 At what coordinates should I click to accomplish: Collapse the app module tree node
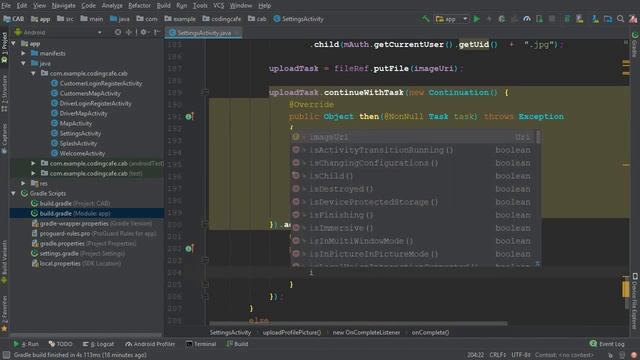point(14,43)
